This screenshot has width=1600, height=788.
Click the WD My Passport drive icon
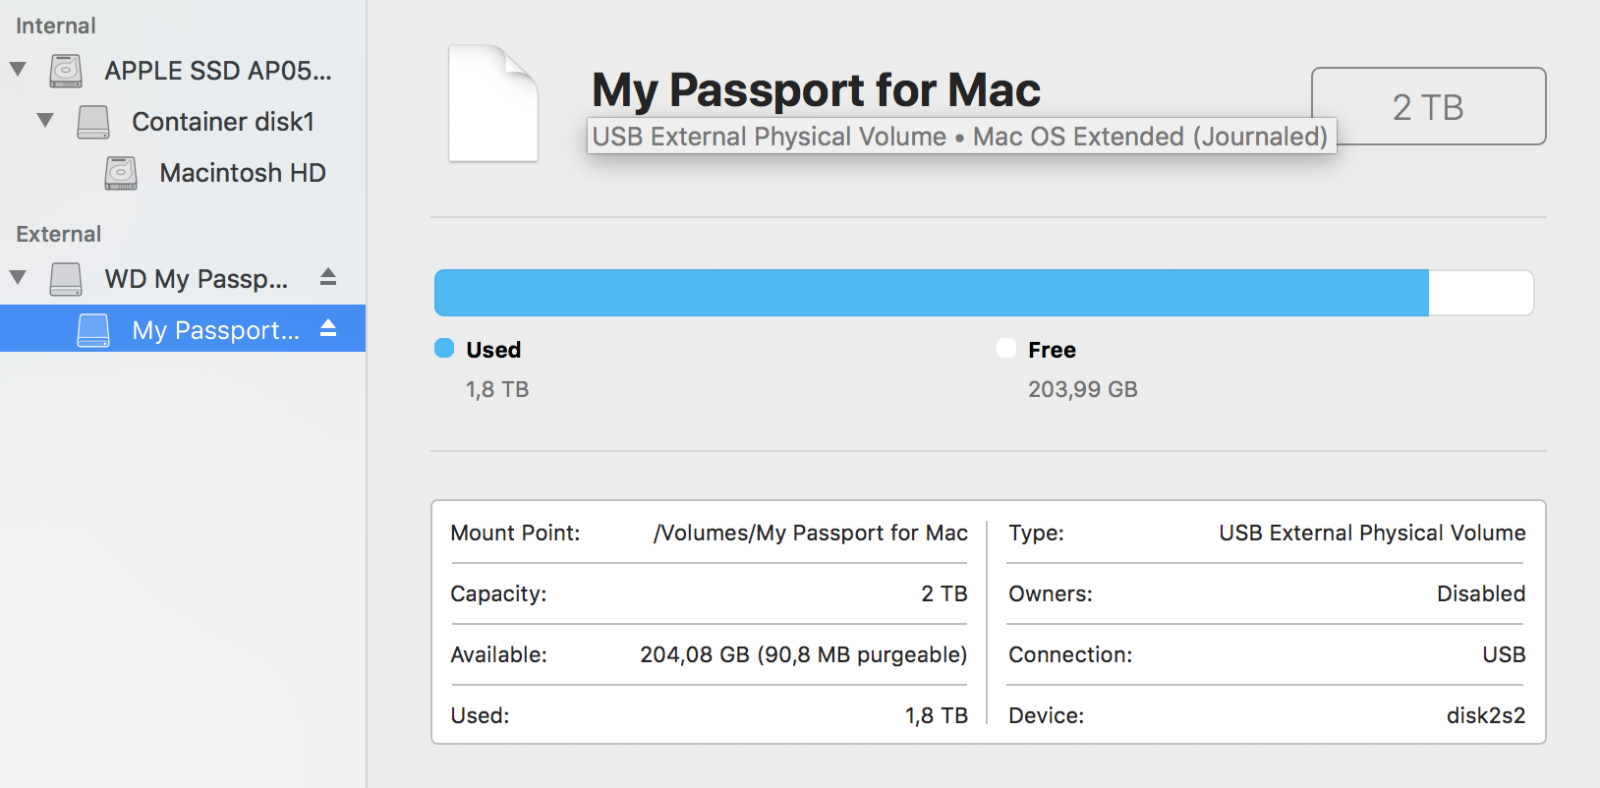66,279
